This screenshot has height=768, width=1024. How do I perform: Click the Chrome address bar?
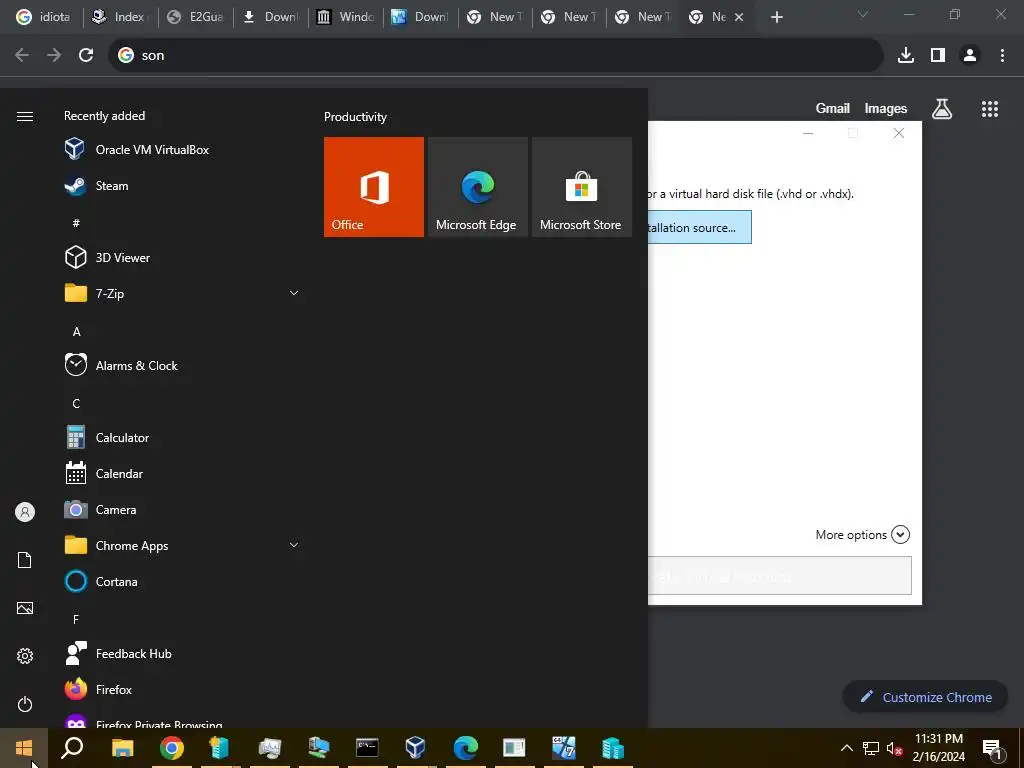(x=496, y=56)
